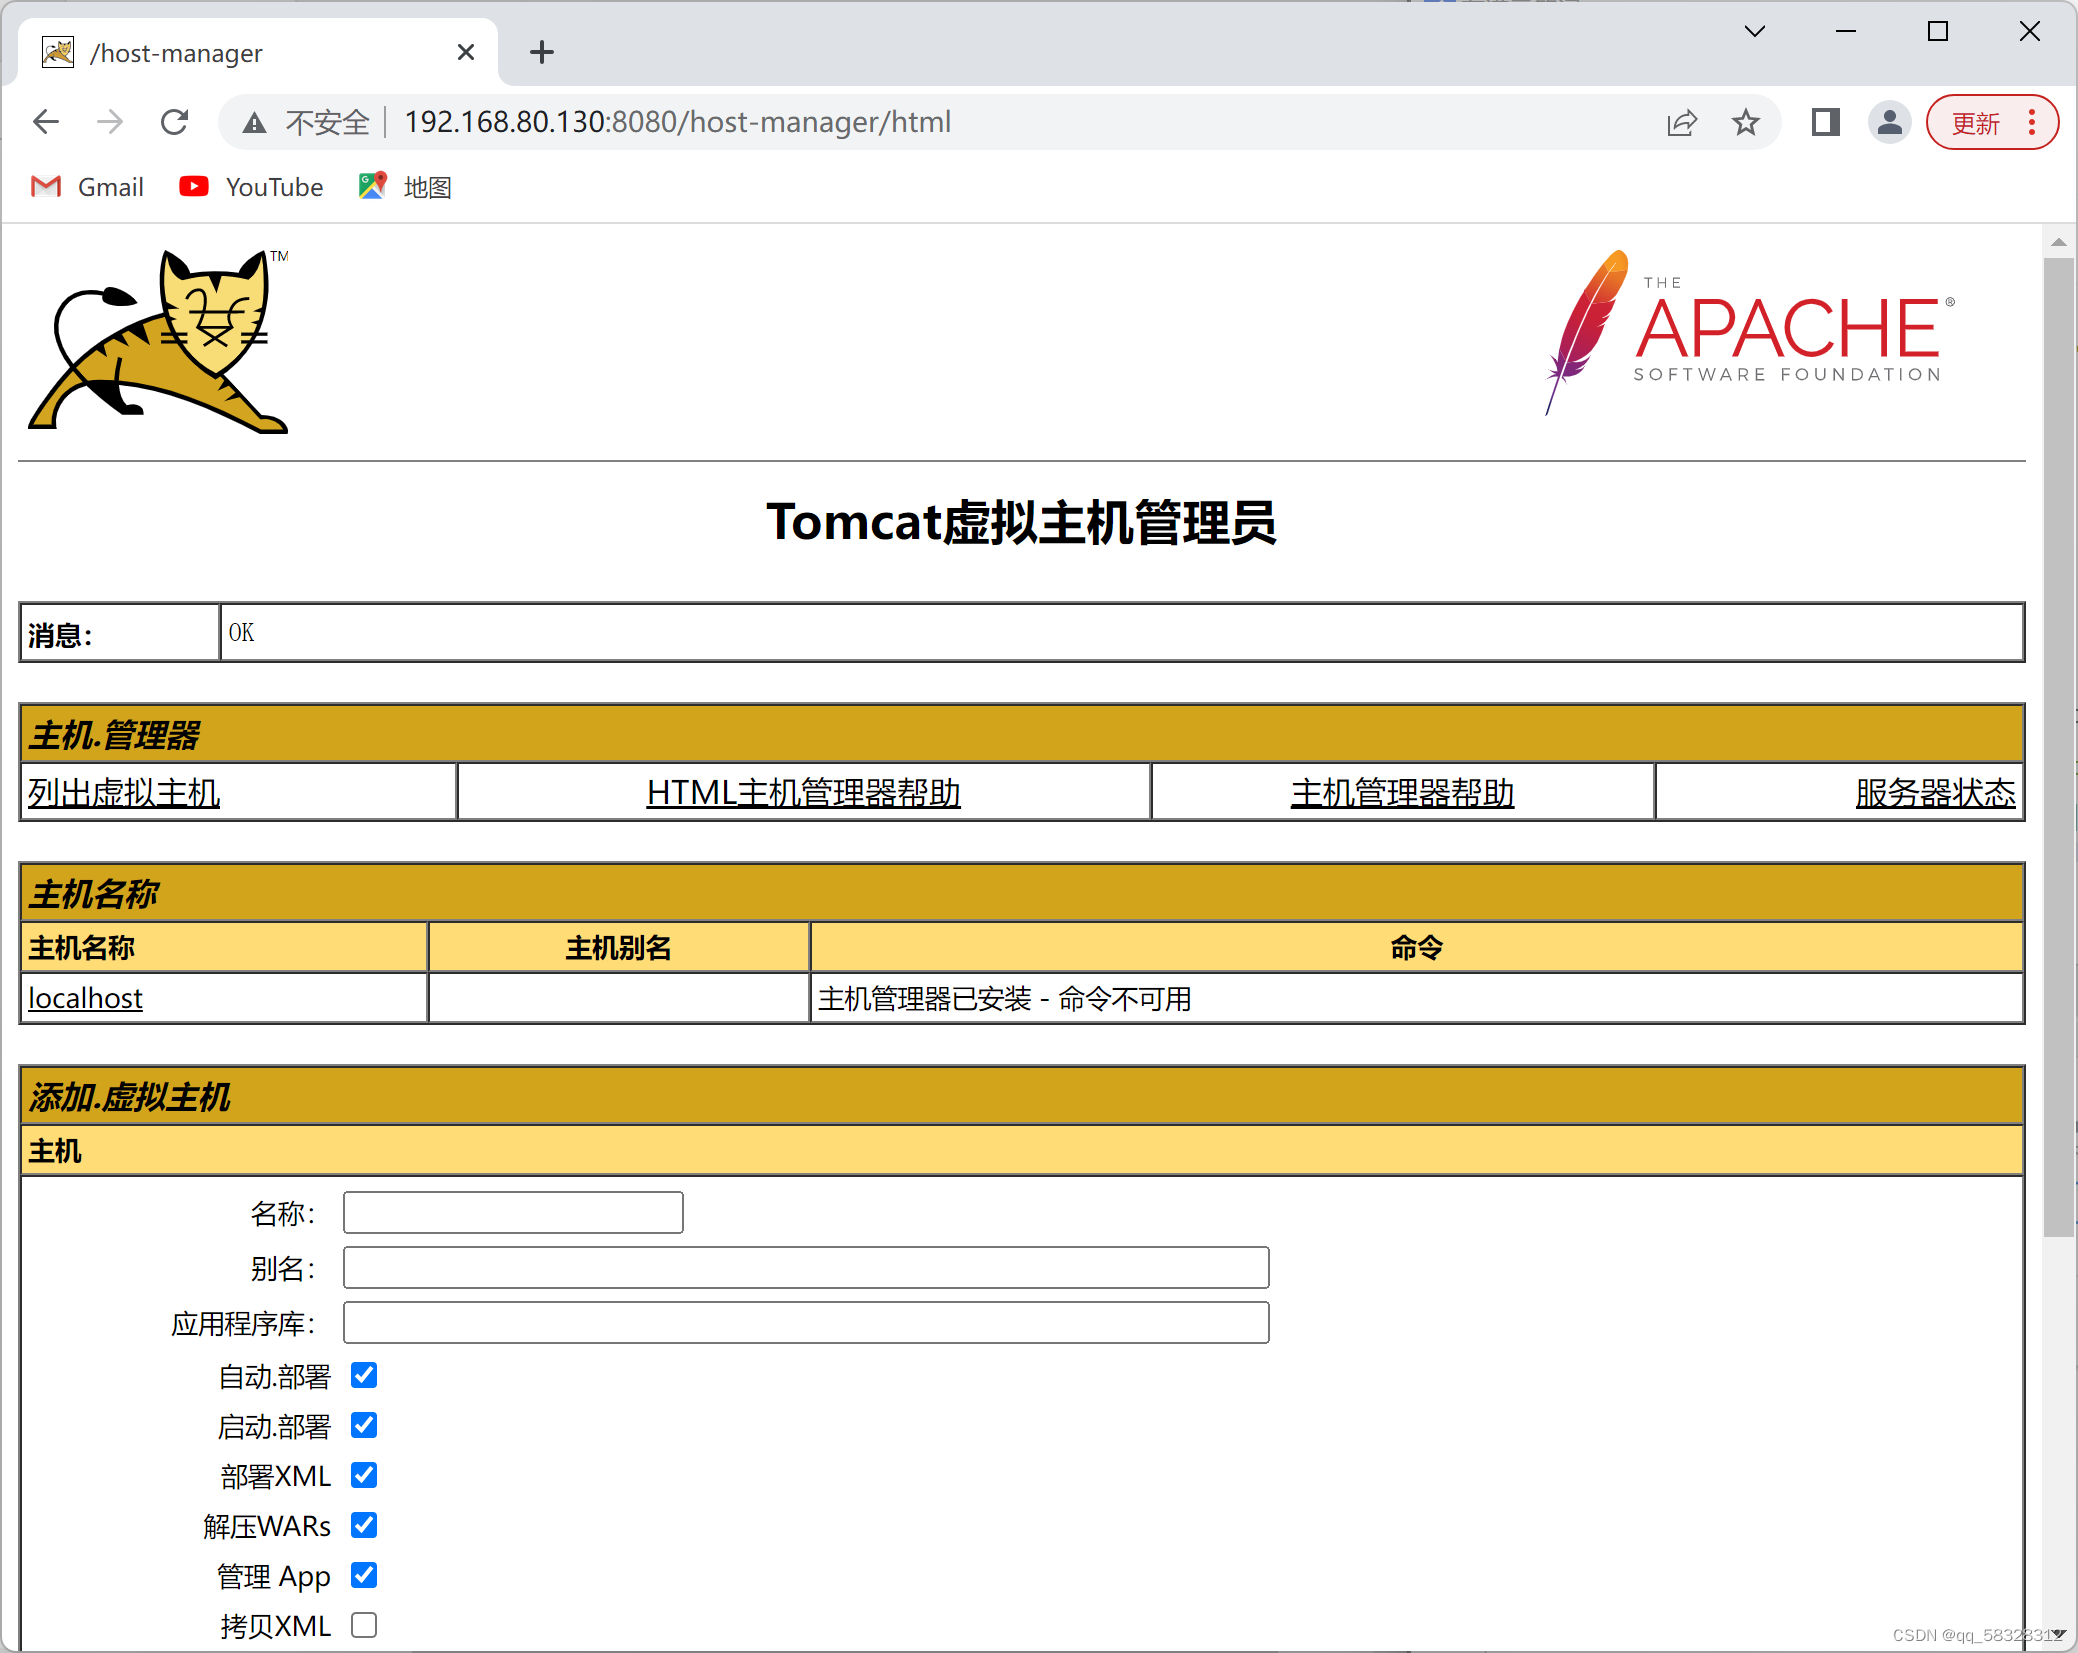Bookmark this page with star icon

1745,122
